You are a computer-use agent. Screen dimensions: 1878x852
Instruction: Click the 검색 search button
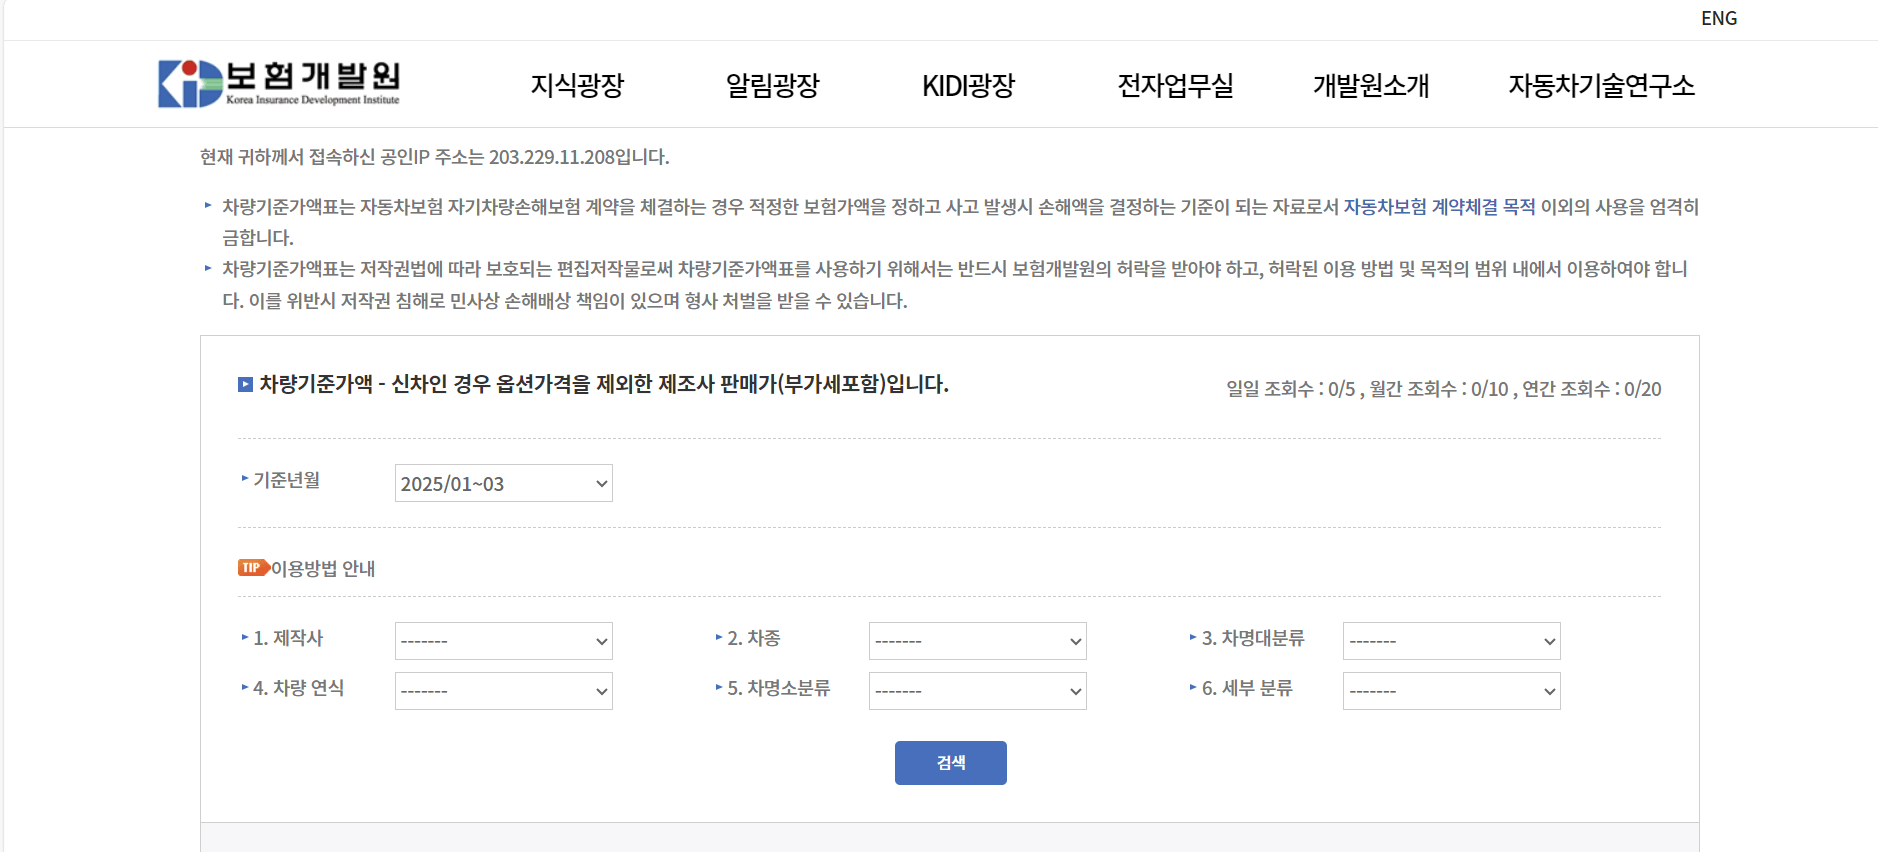[x=950, y=762]
